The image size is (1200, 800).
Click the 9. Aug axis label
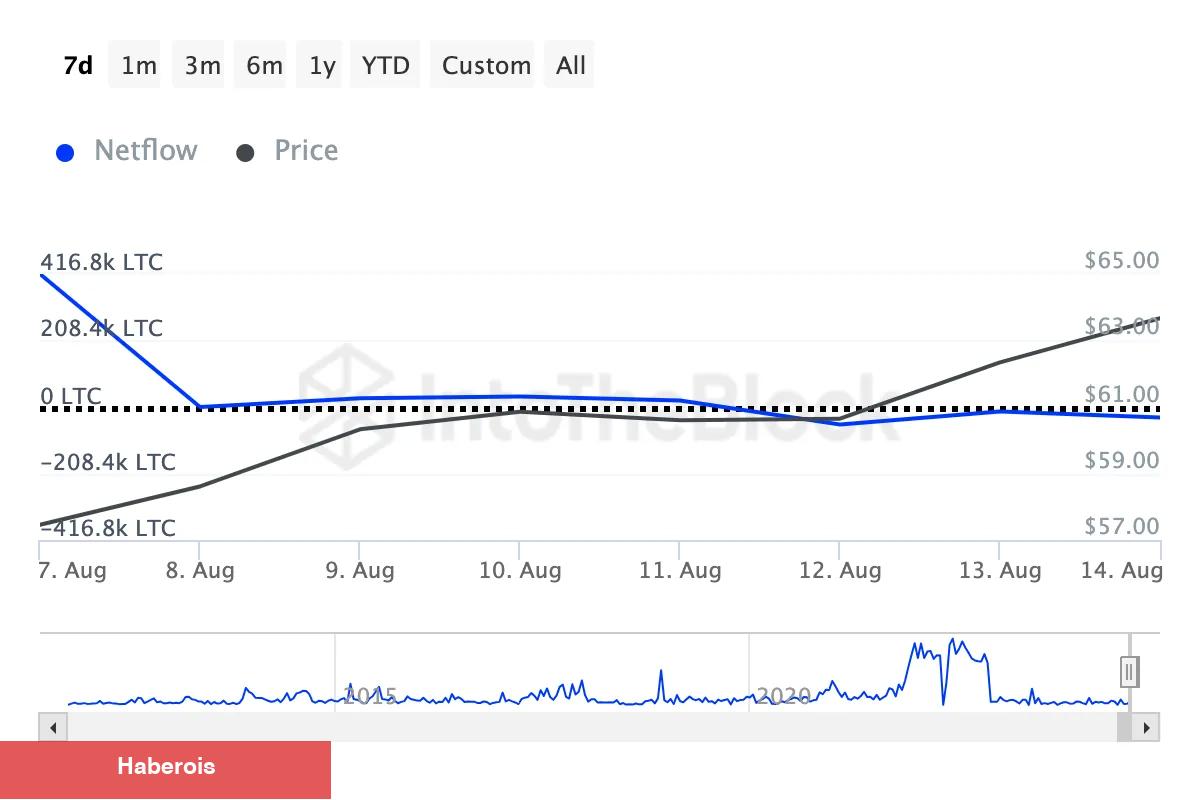click(x=360, y=571)
